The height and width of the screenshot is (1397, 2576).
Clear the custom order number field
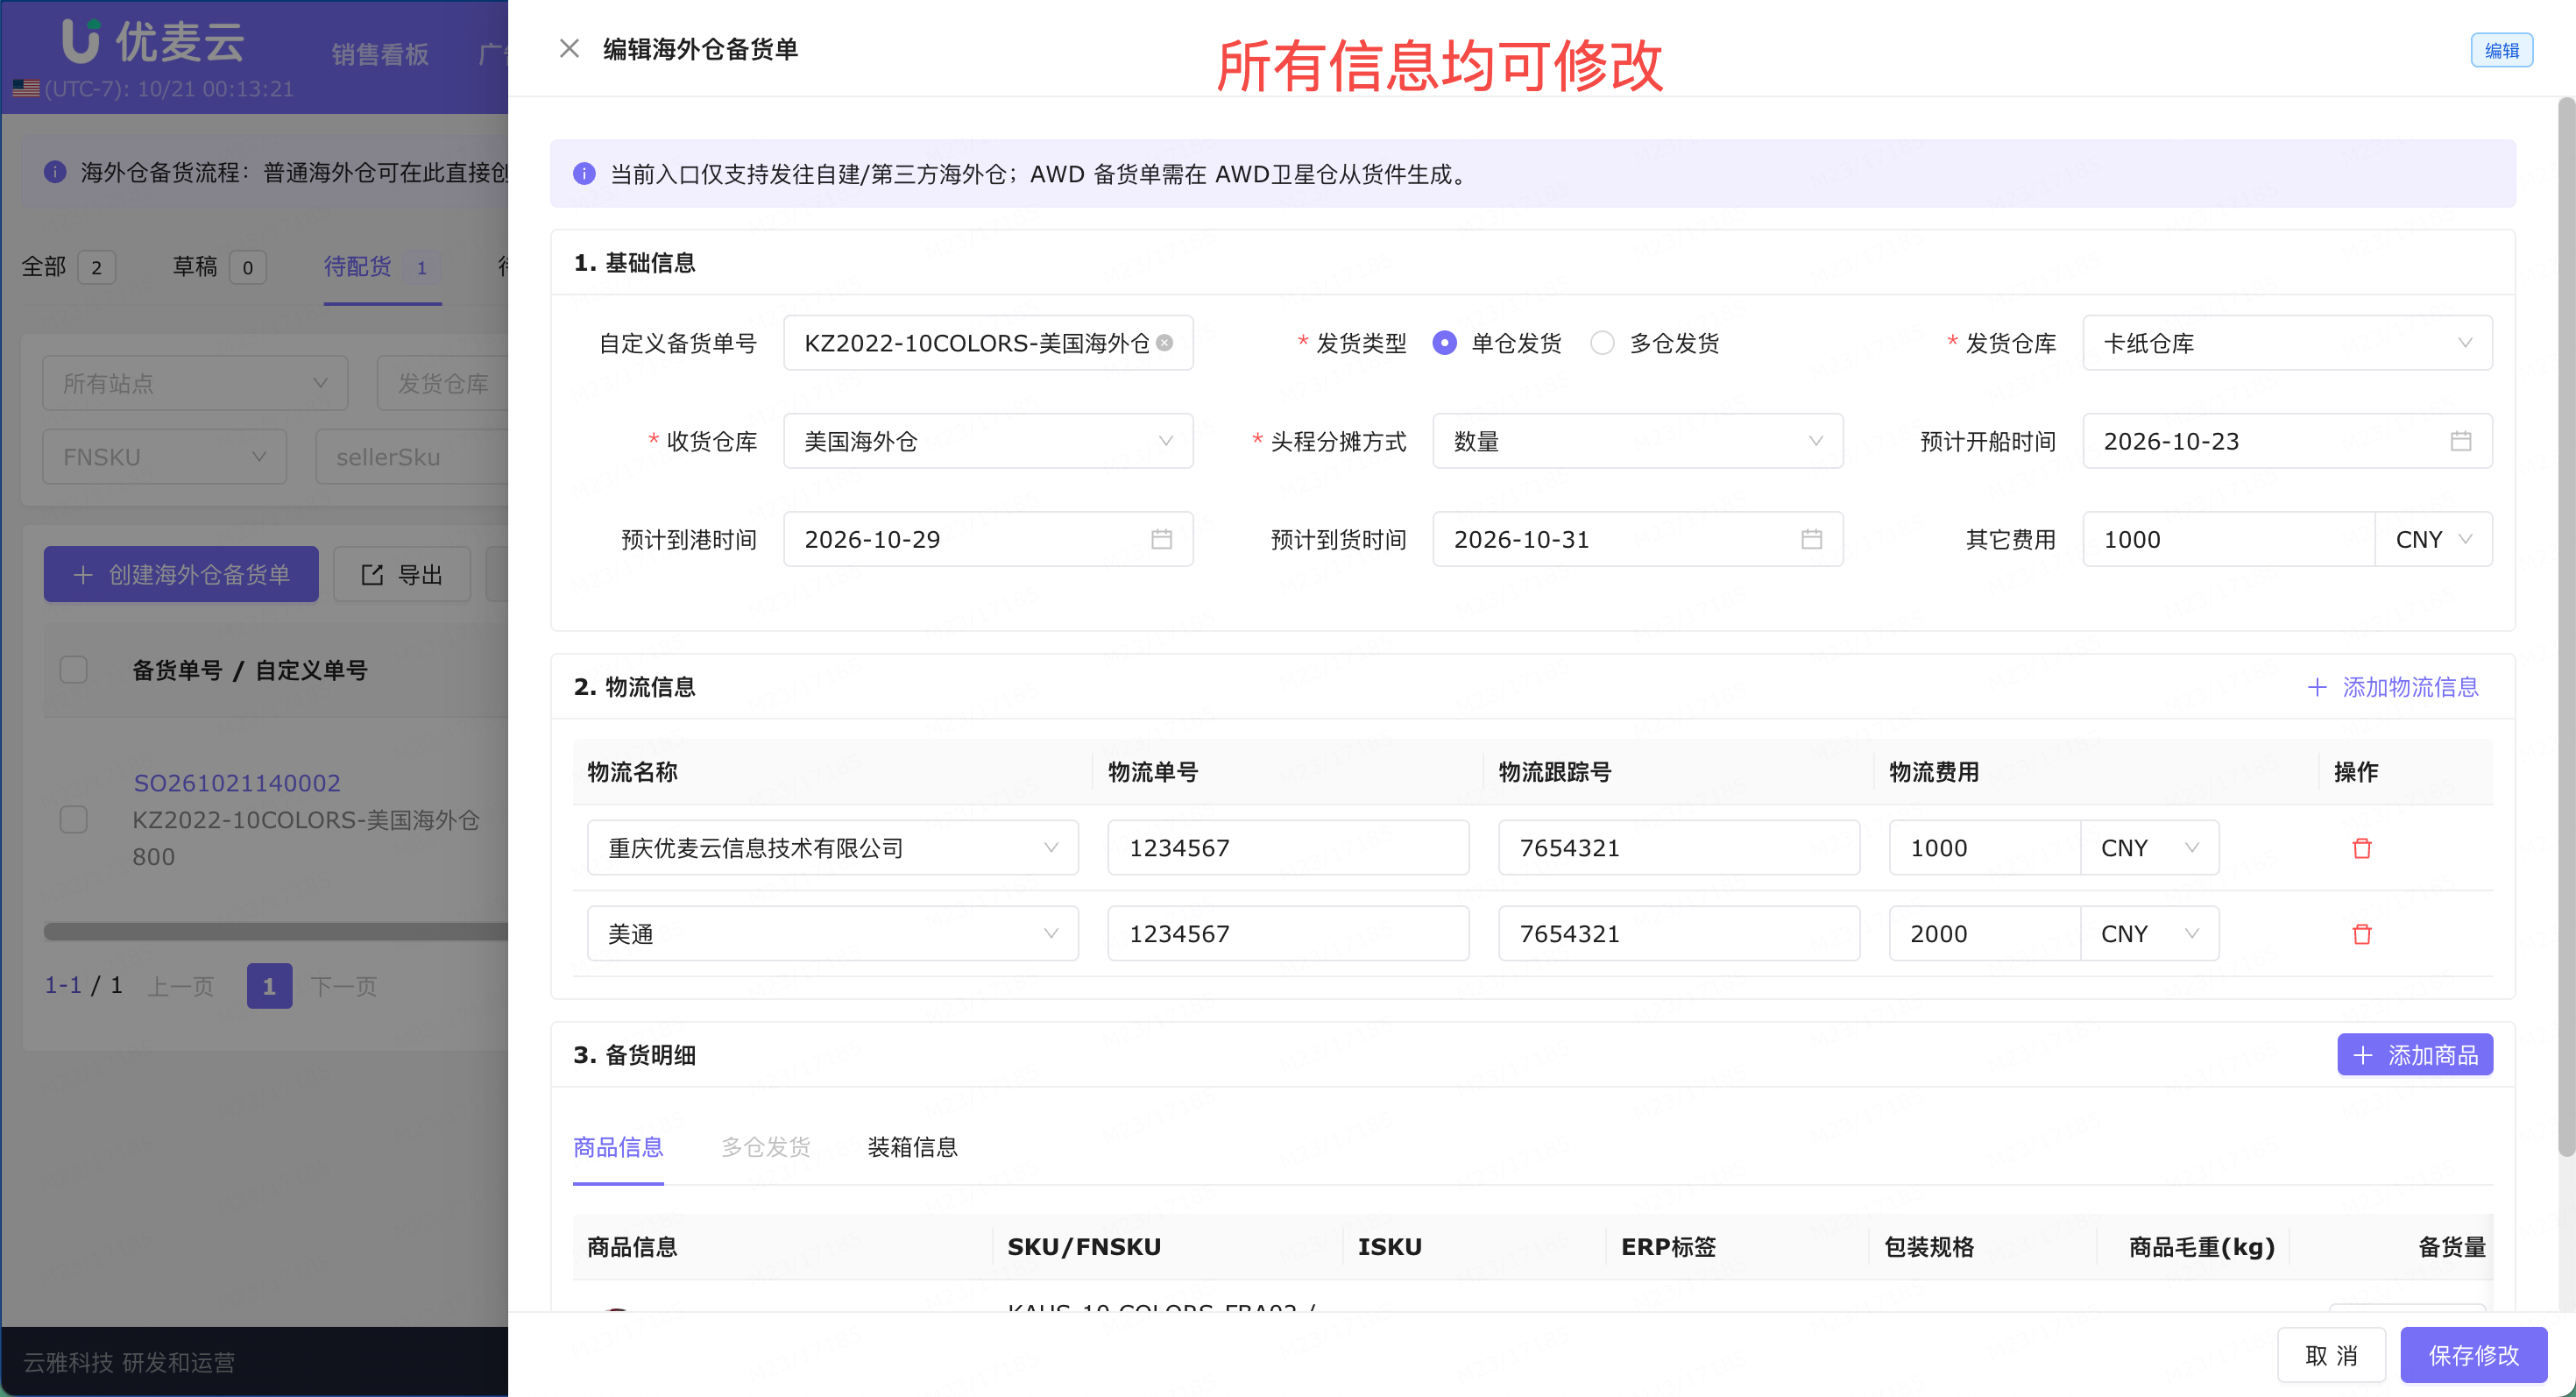[1165, 343]
